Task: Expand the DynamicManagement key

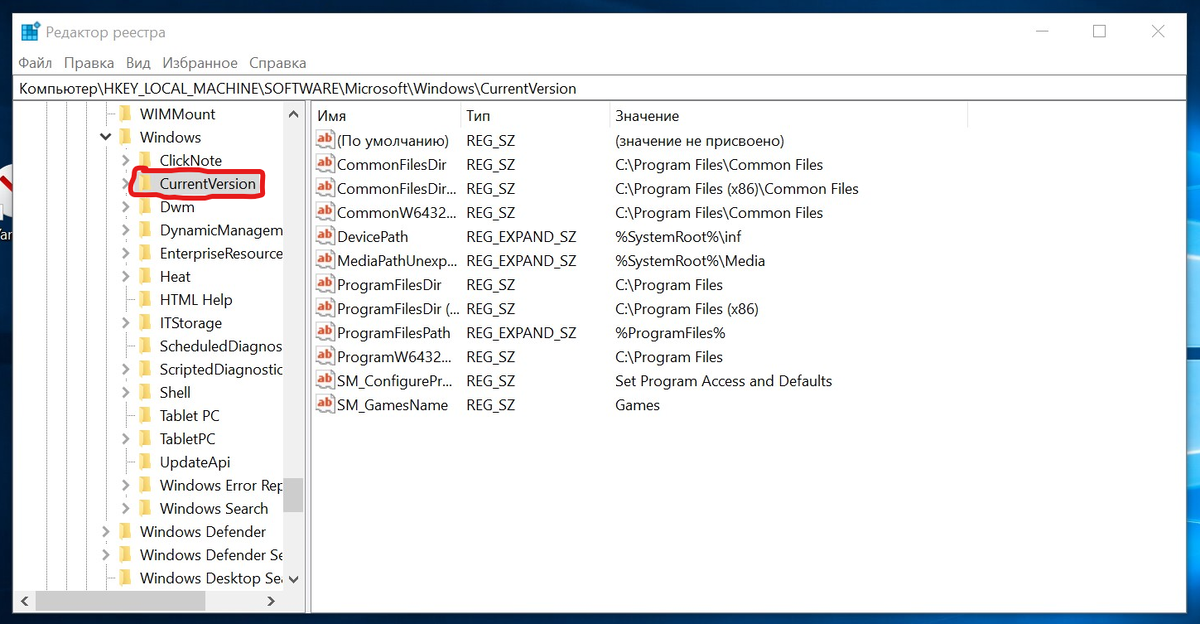Action: (x=125, y=230)
